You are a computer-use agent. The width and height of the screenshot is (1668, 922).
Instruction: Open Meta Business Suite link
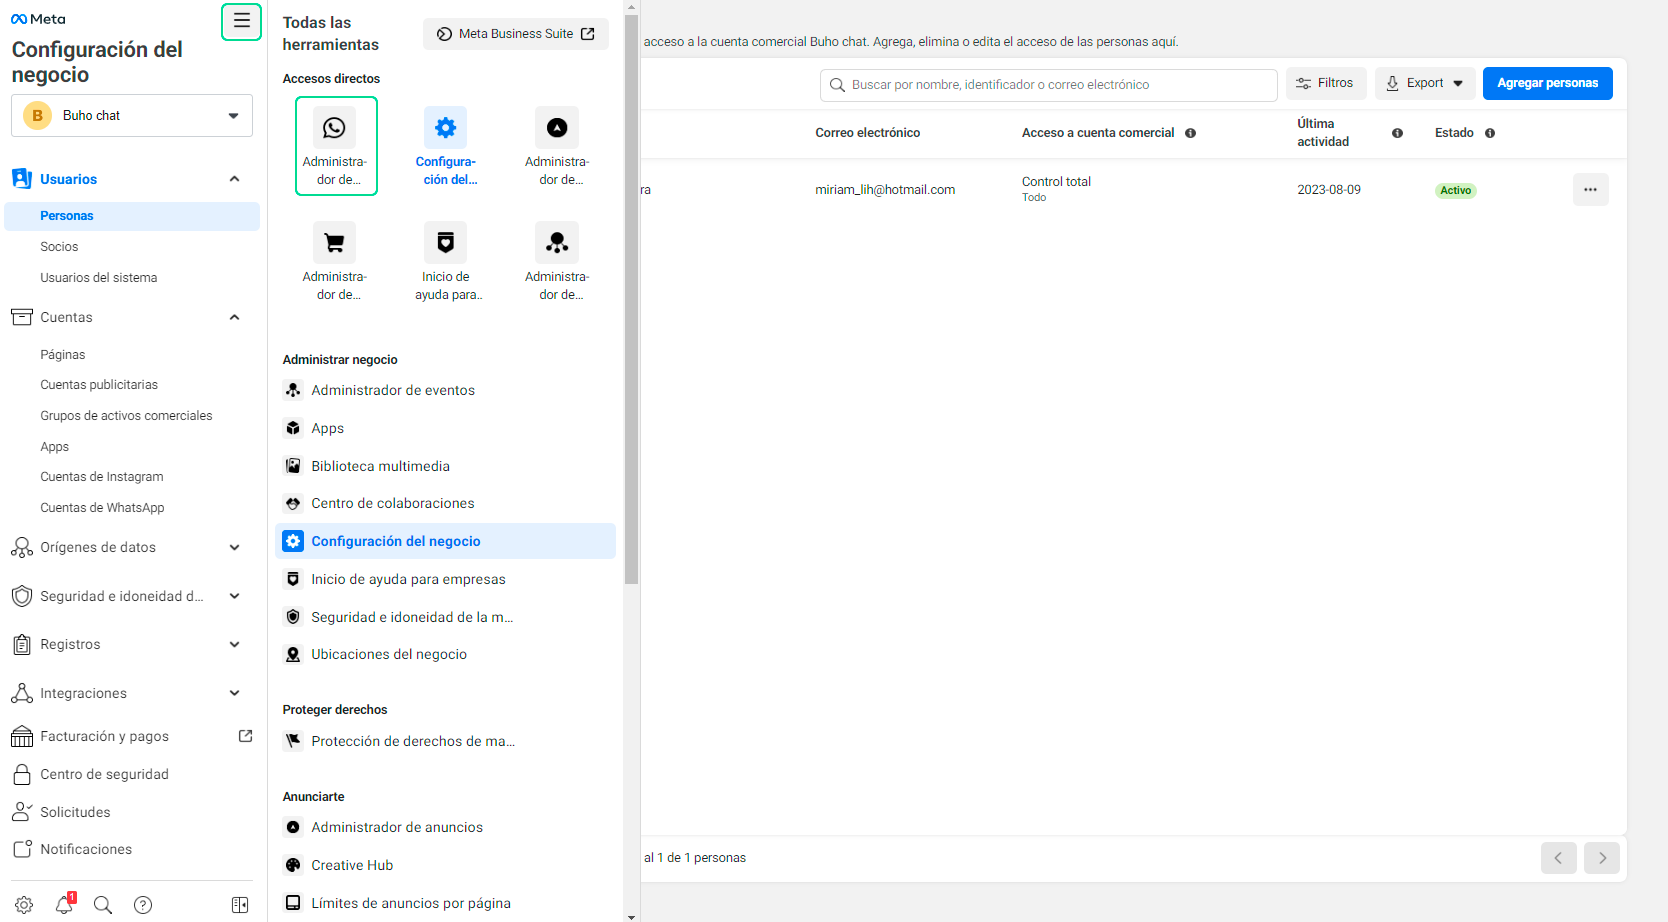[x=516, y=34]
